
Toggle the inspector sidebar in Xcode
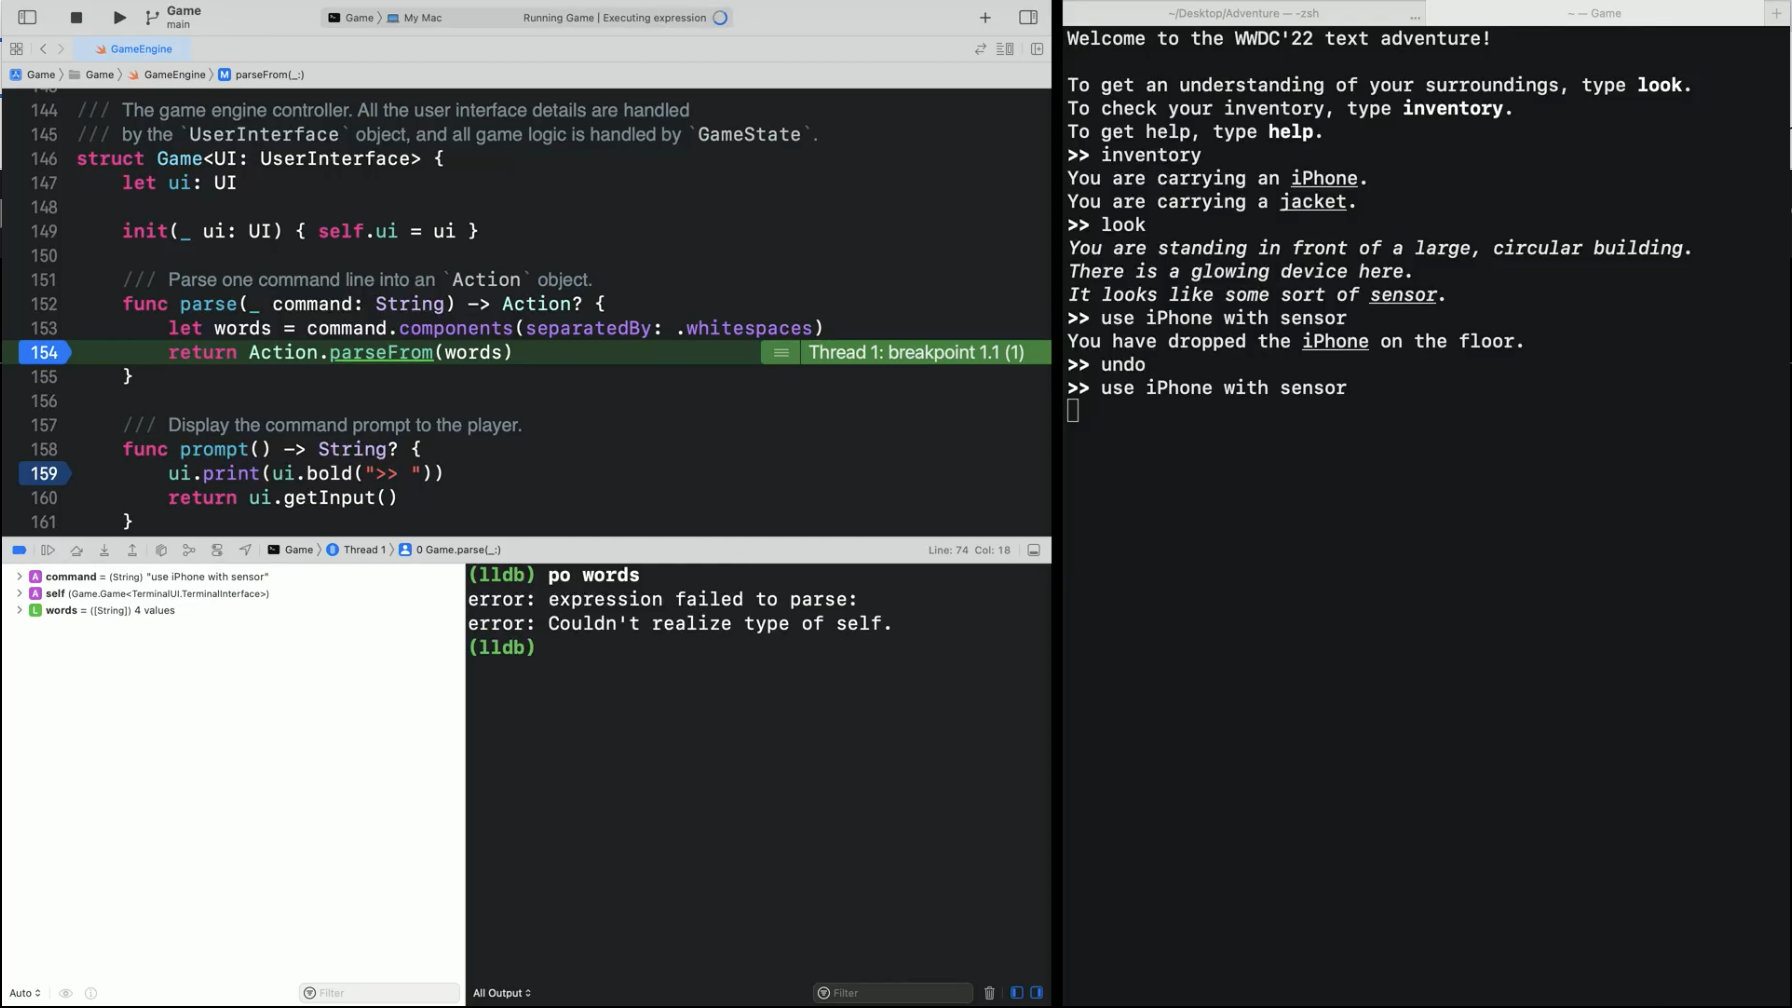1028,17
